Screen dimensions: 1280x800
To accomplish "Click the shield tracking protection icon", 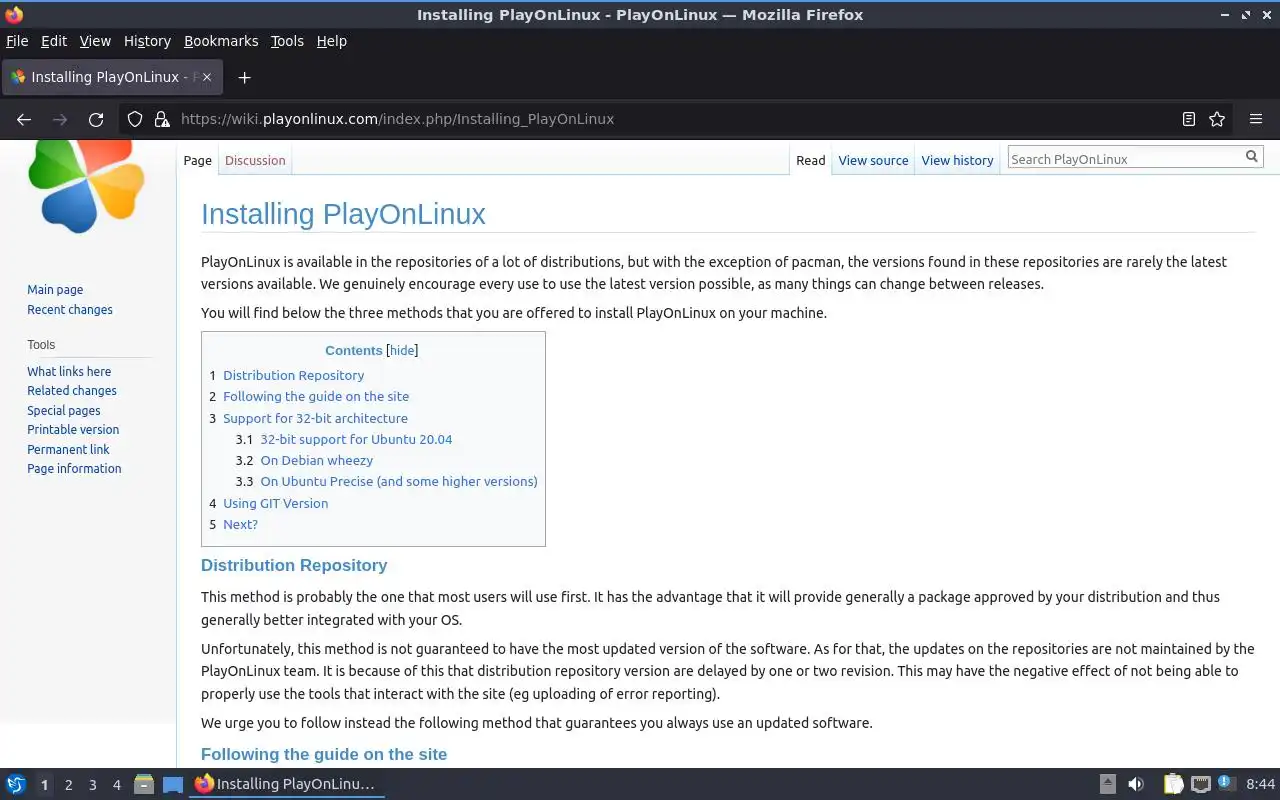I will (135, 119).
